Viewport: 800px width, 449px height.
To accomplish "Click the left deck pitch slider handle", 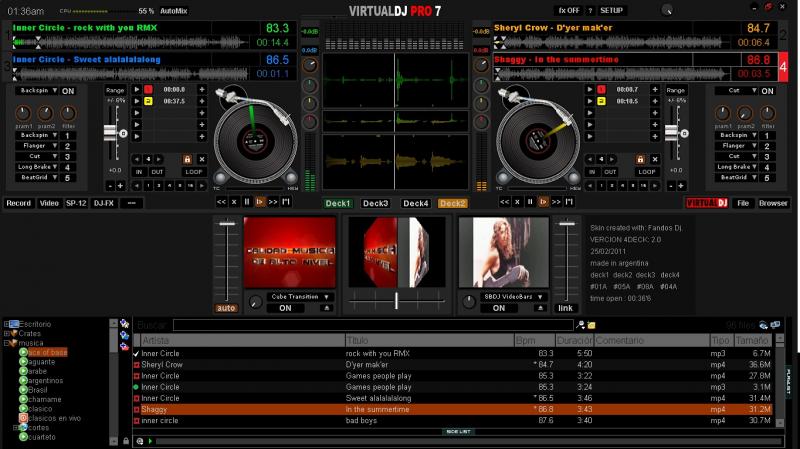I will point(111,133).
